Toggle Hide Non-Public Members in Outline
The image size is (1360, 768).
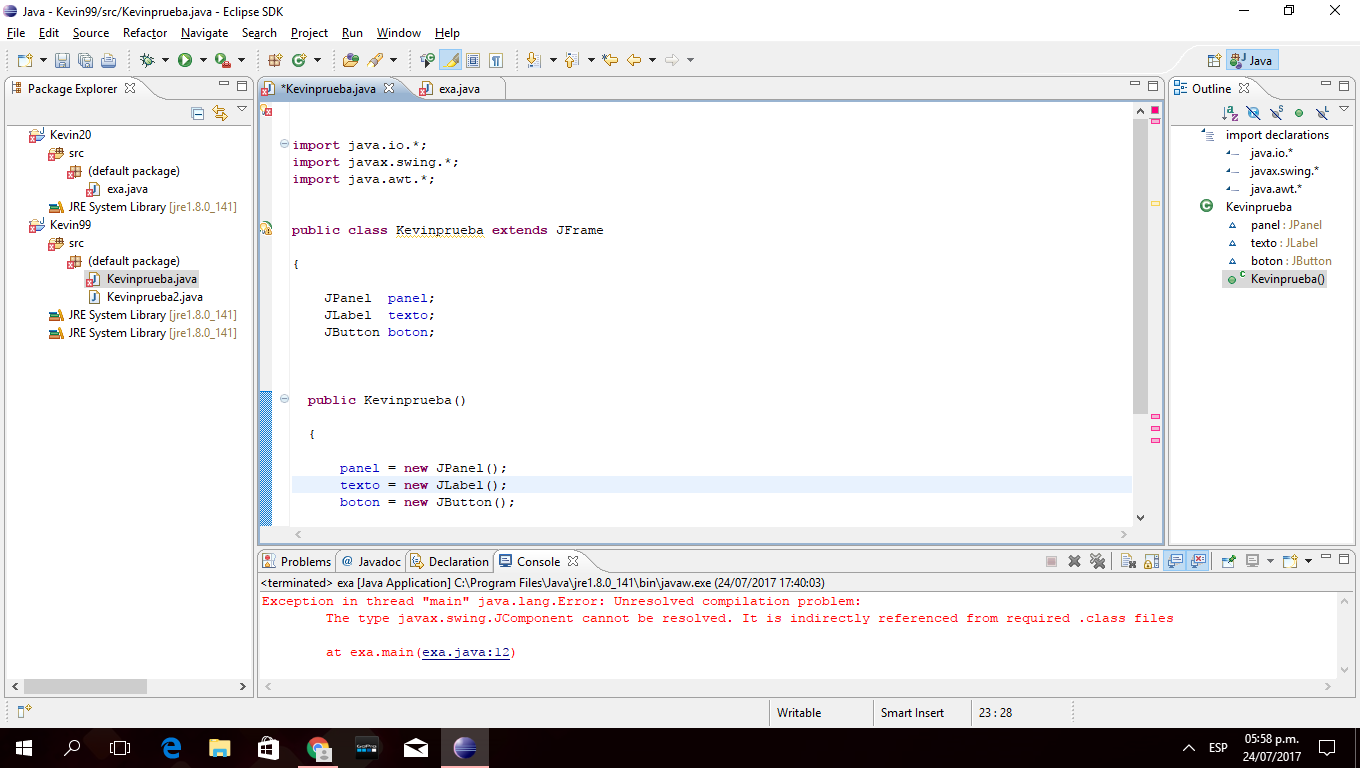point(1299,113)
